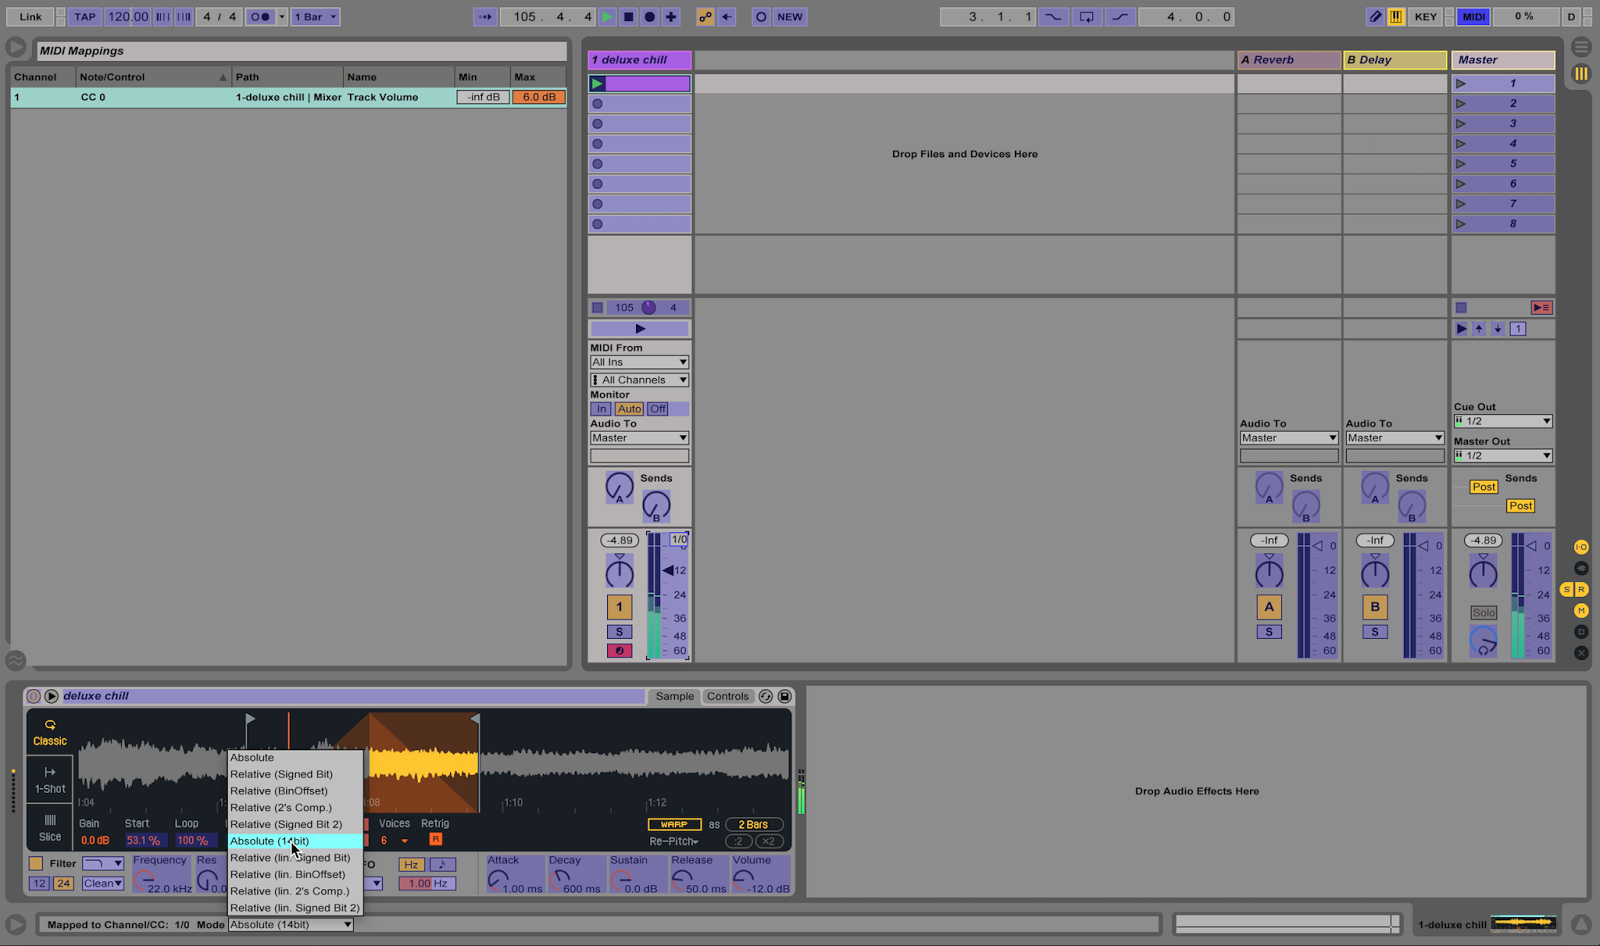Switch to the Controls tab

tap(728, 696)
